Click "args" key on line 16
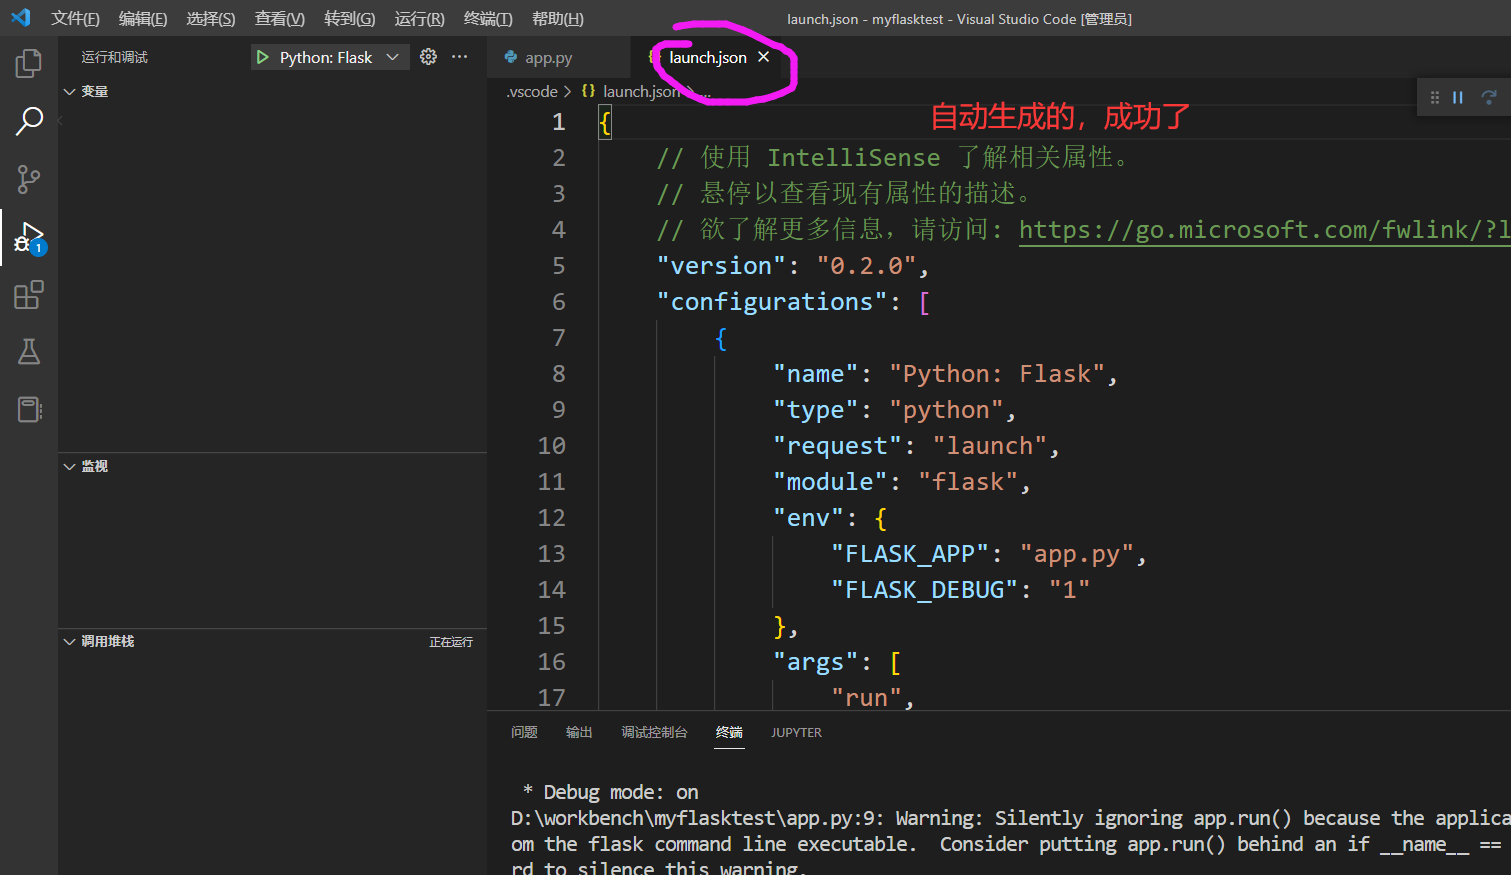1511x875 pixels. (x=815, y=661)
